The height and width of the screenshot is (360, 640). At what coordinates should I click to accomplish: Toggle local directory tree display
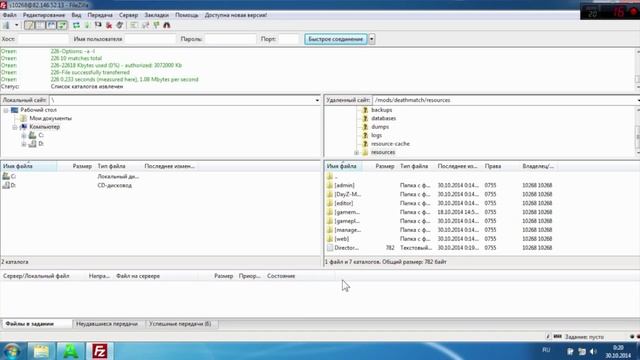[40, 25]
